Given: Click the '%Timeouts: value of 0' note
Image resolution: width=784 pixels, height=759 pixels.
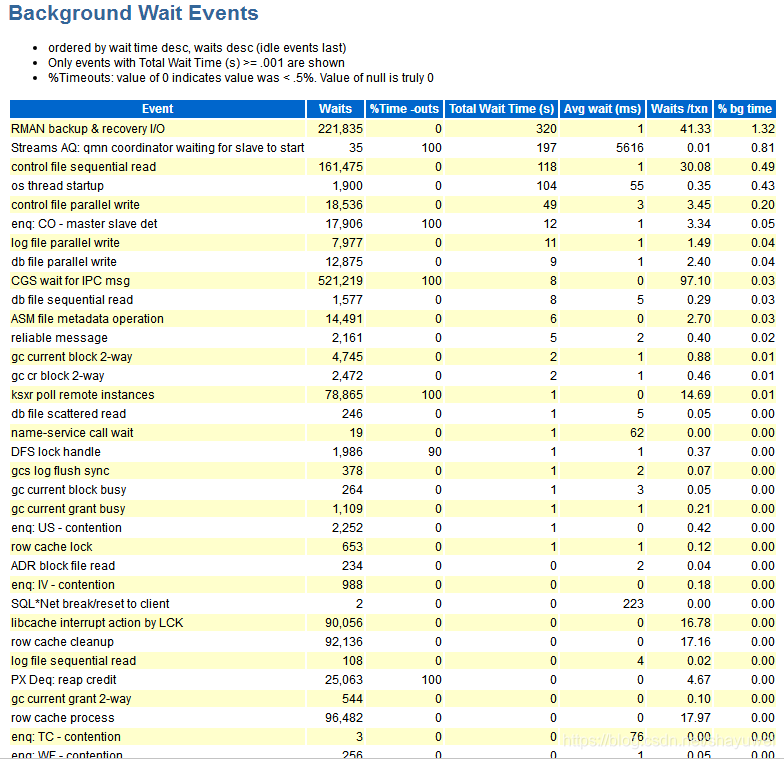Looking at the screenshot, I should pos(240,78).
